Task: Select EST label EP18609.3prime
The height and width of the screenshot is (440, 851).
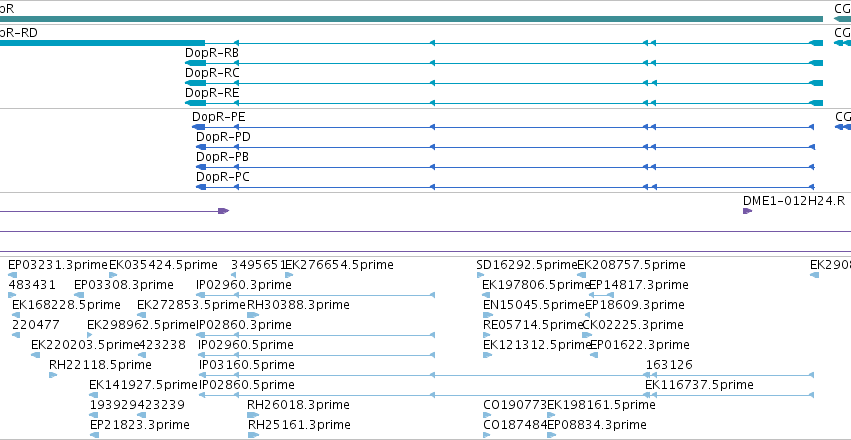Action: (635, 305)
